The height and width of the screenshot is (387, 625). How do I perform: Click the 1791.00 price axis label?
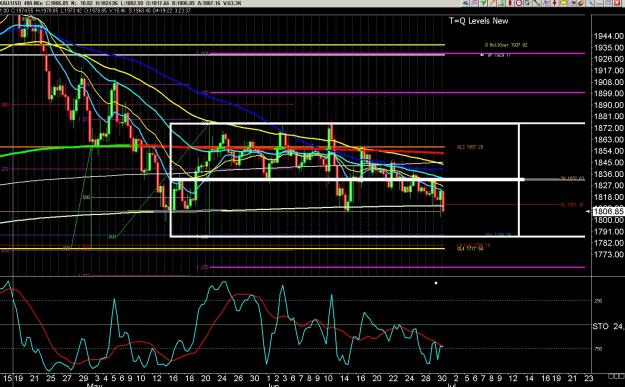(609, 232)
